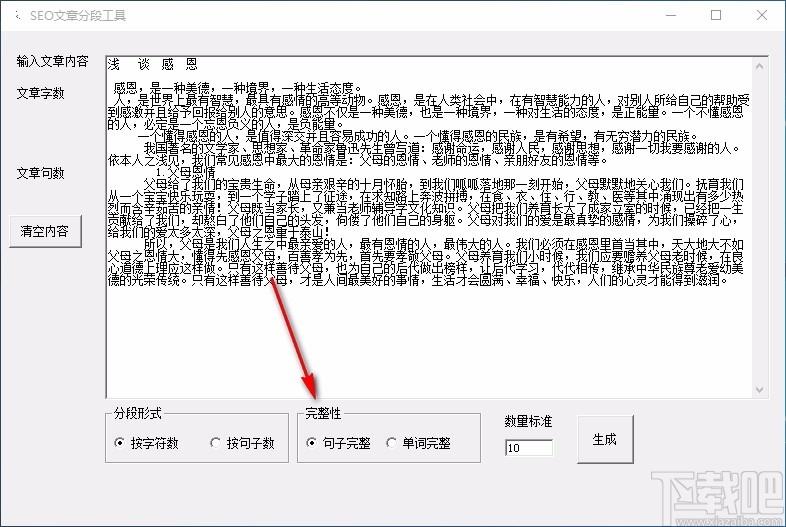Click the 1.父母恩情 heading line

click(185, 173)
